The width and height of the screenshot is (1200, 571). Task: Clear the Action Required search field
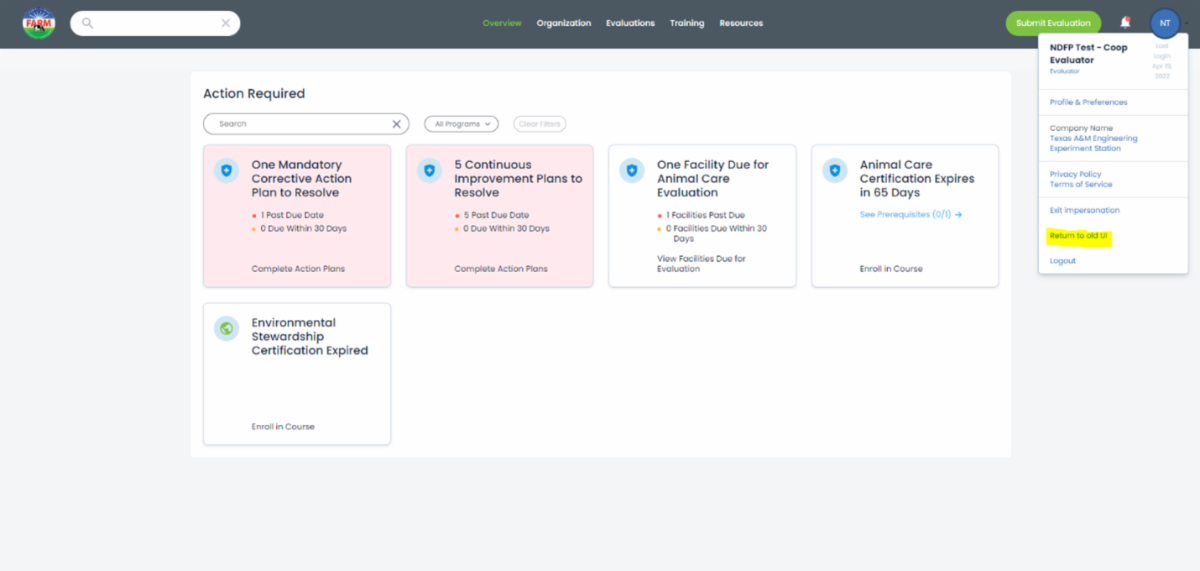tap(396, 124)
